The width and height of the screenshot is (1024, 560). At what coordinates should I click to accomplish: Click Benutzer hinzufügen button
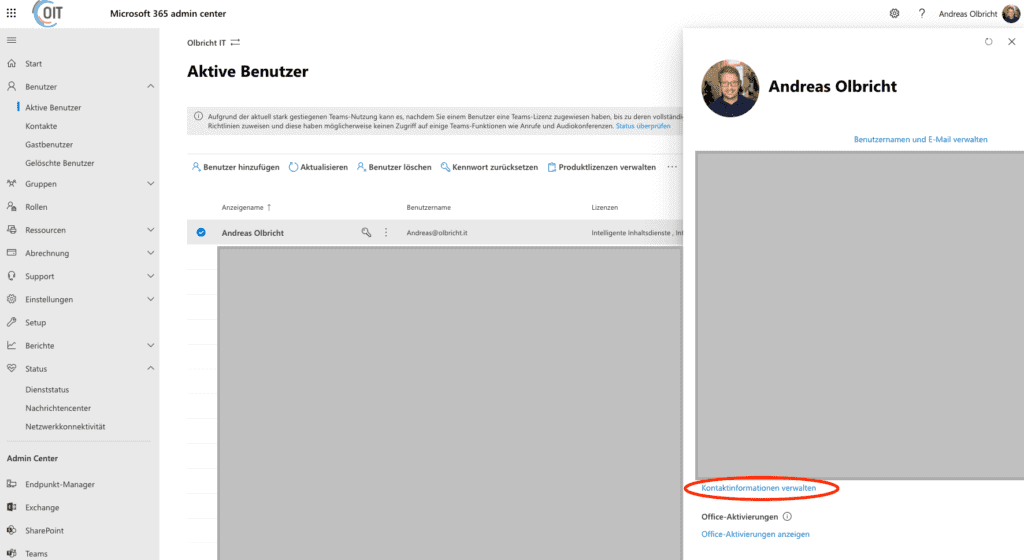coord(235,167)
